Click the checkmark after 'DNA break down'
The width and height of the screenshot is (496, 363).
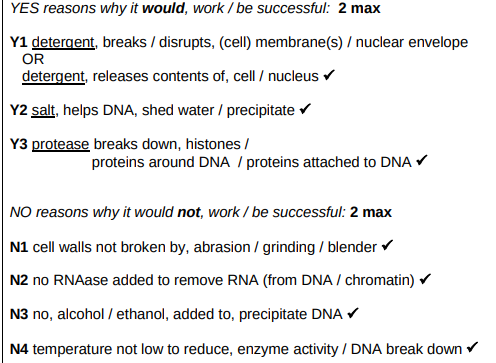(472, 348)
